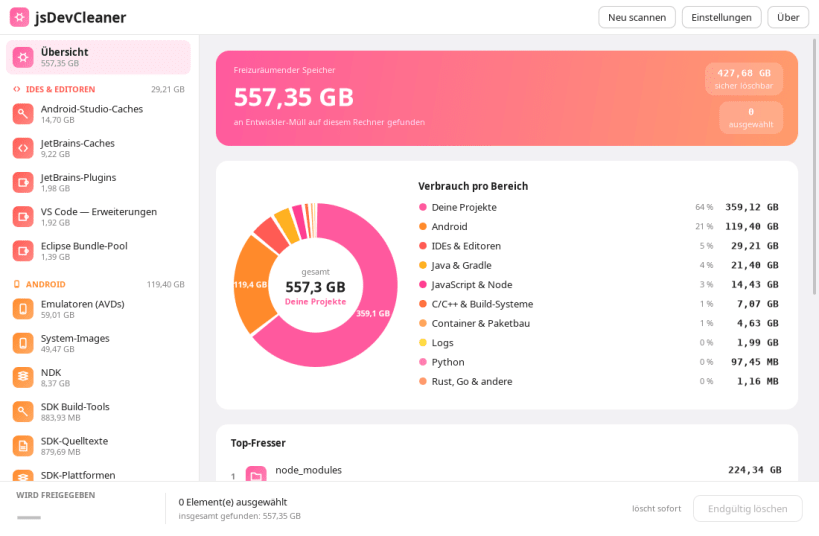Viewport: 819px width, 536px height.
Task: Click the IDES & EDITOREN section header
Action: [98, 89]
